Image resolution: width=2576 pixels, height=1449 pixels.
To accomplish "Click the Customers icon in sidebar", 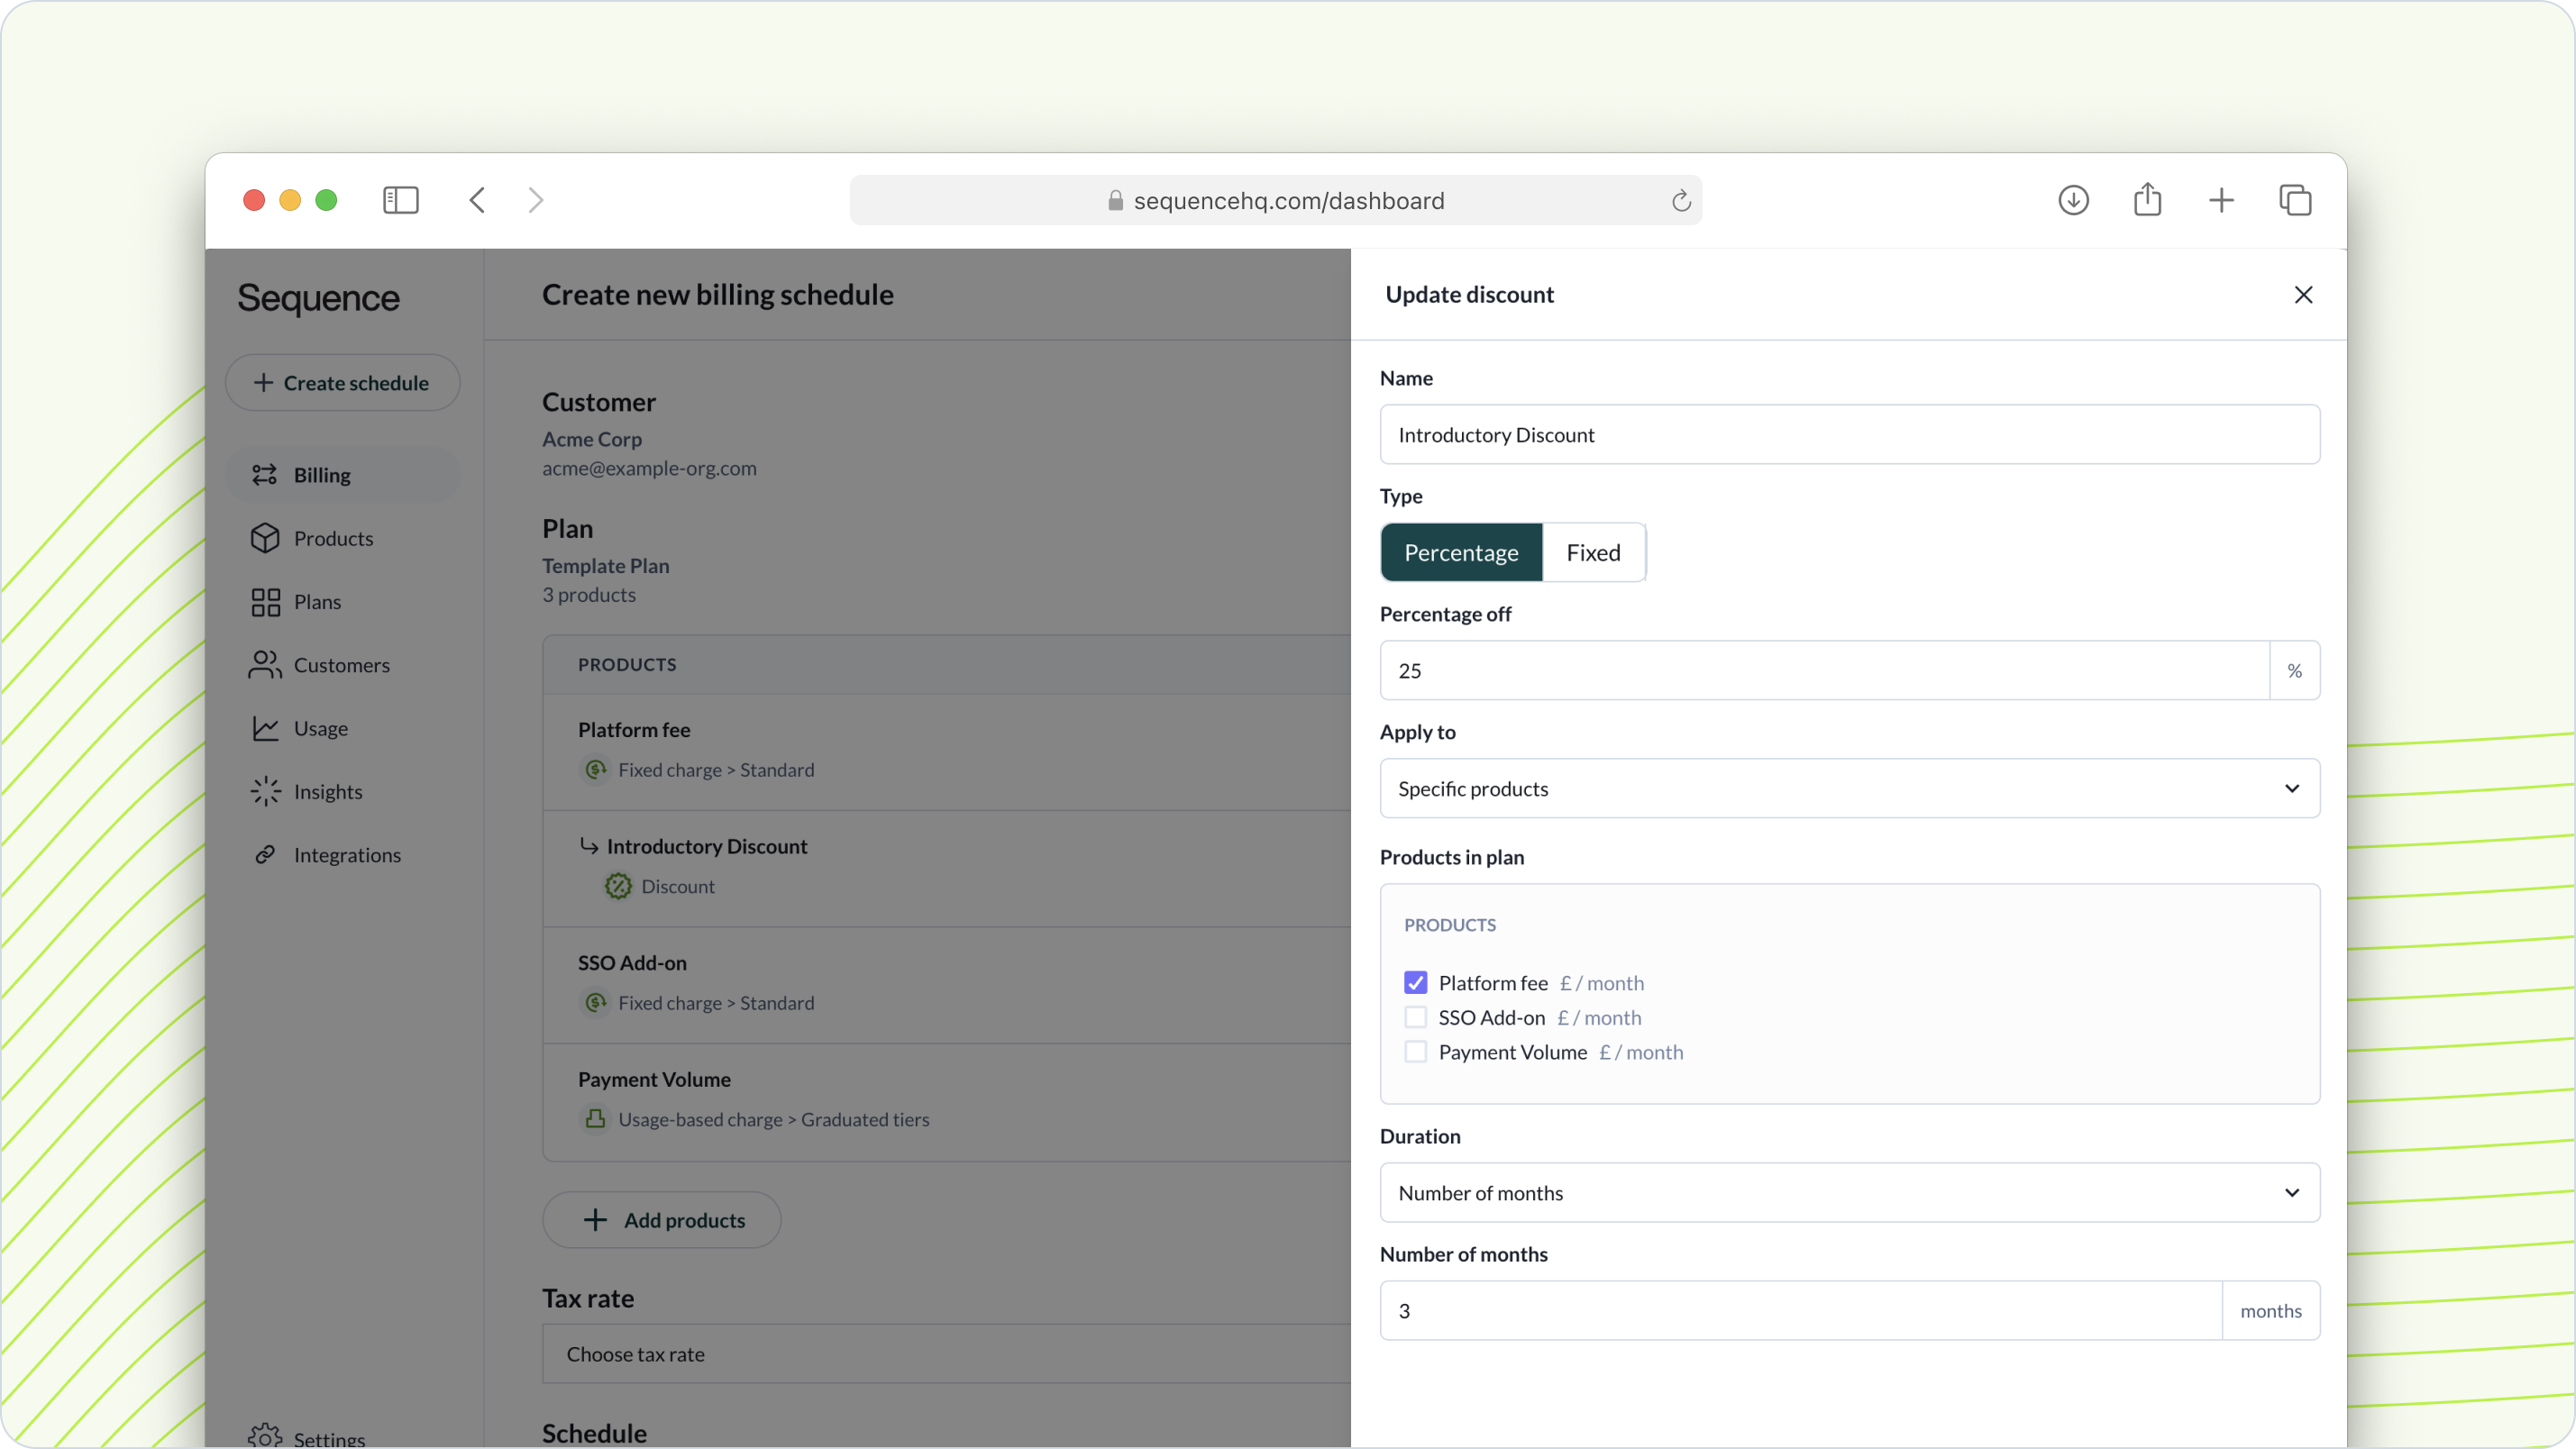I will pos(267,663).
